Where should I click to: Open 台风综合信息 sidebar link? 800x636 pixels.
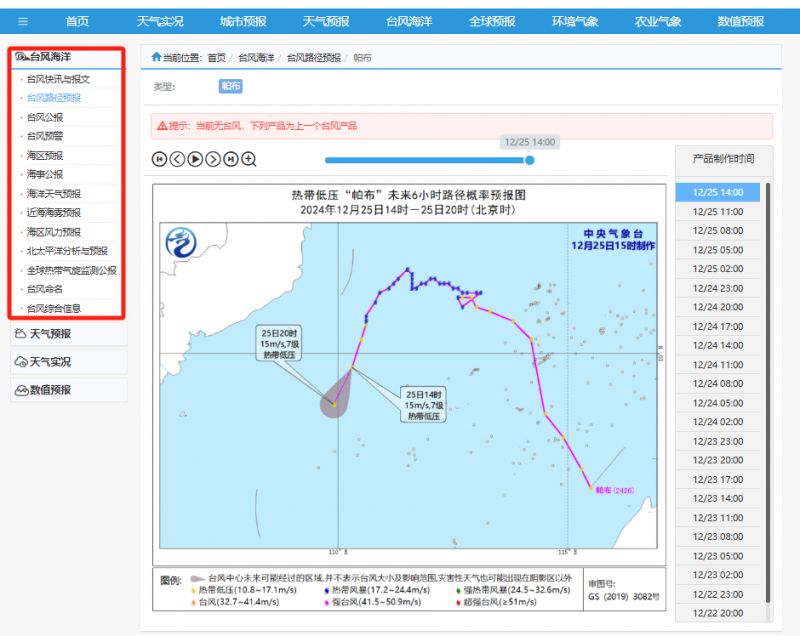(x=54, y=309)
